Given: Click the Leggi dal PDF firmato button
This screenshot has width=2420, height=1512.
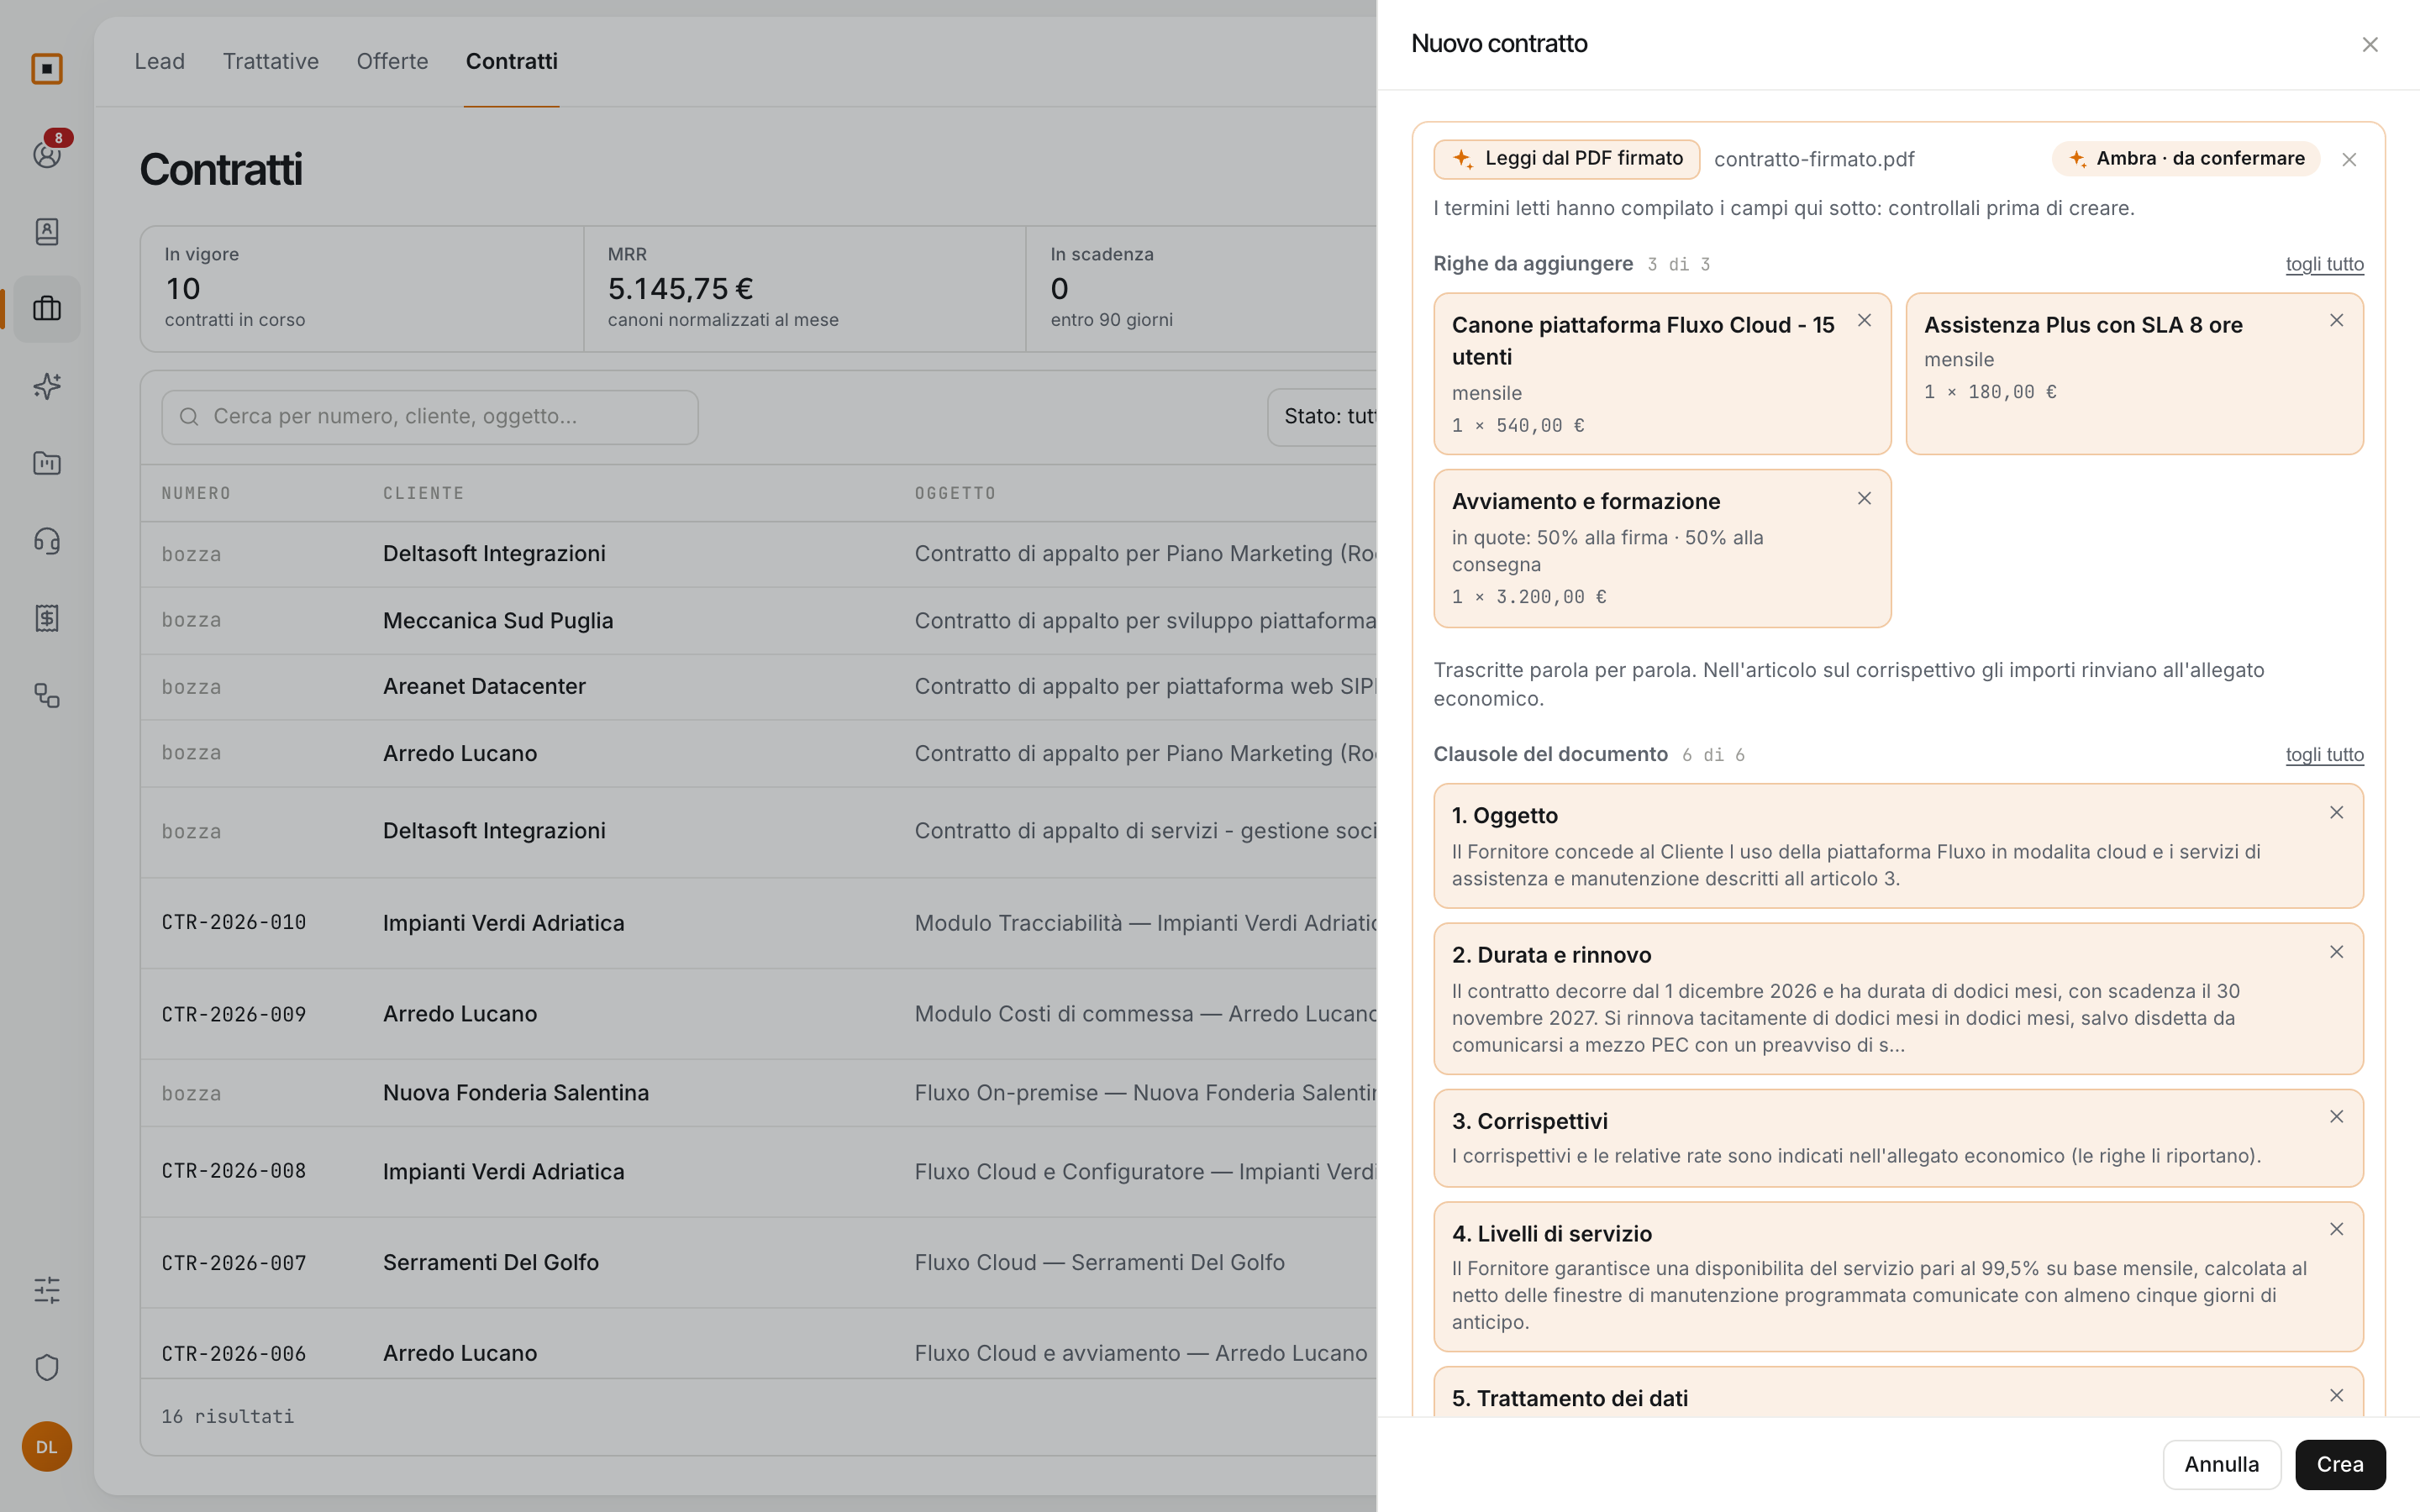Looking at the screenshot, I should (x=1566, y=159).
